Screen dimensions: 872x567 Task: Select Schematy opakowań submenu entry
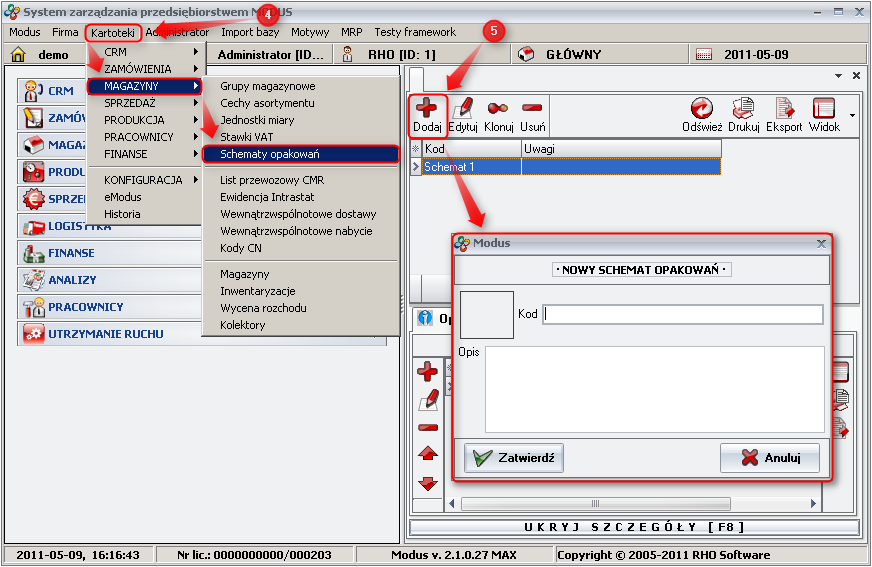coord(301,154)
